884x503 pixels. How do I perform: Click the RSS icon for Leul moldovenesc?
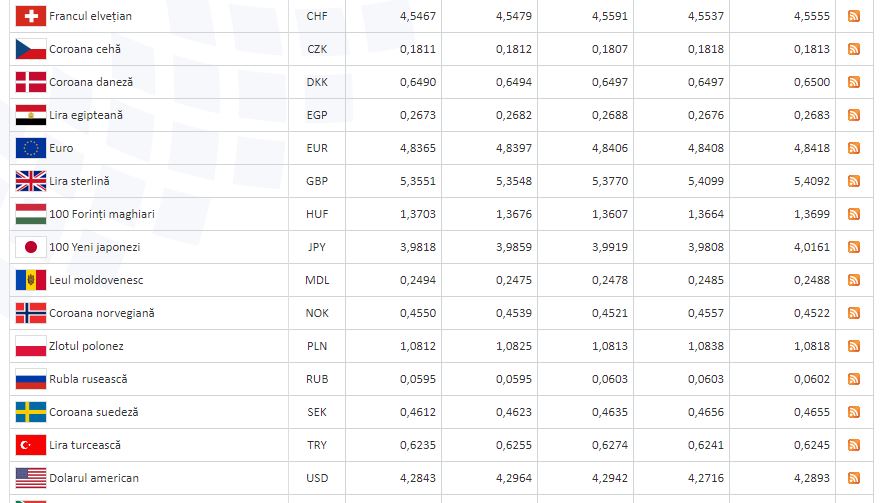click(x=854, y=280)
